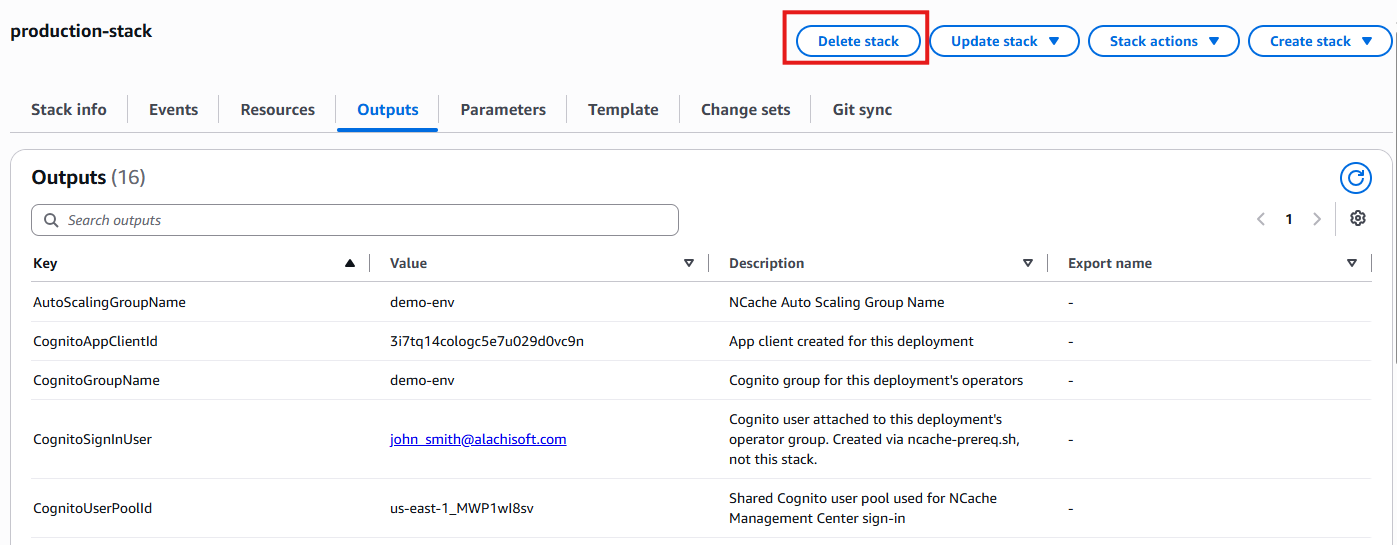The height and width of the screenshot is (545, 1397).
Task: Click the Description column header
Action: coord(766,263)
